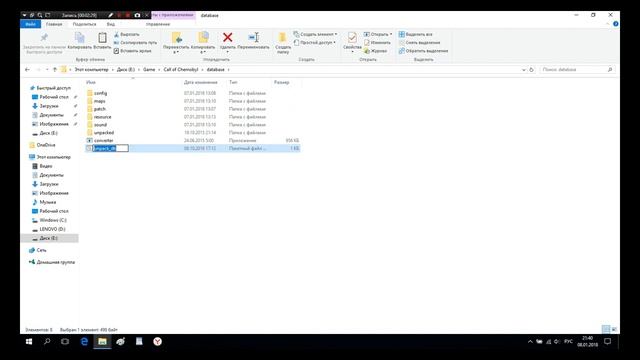Click the New folder (Создать папку) icon
The height and width of the screenshot is (360, 640).
(x=282, y=38)
